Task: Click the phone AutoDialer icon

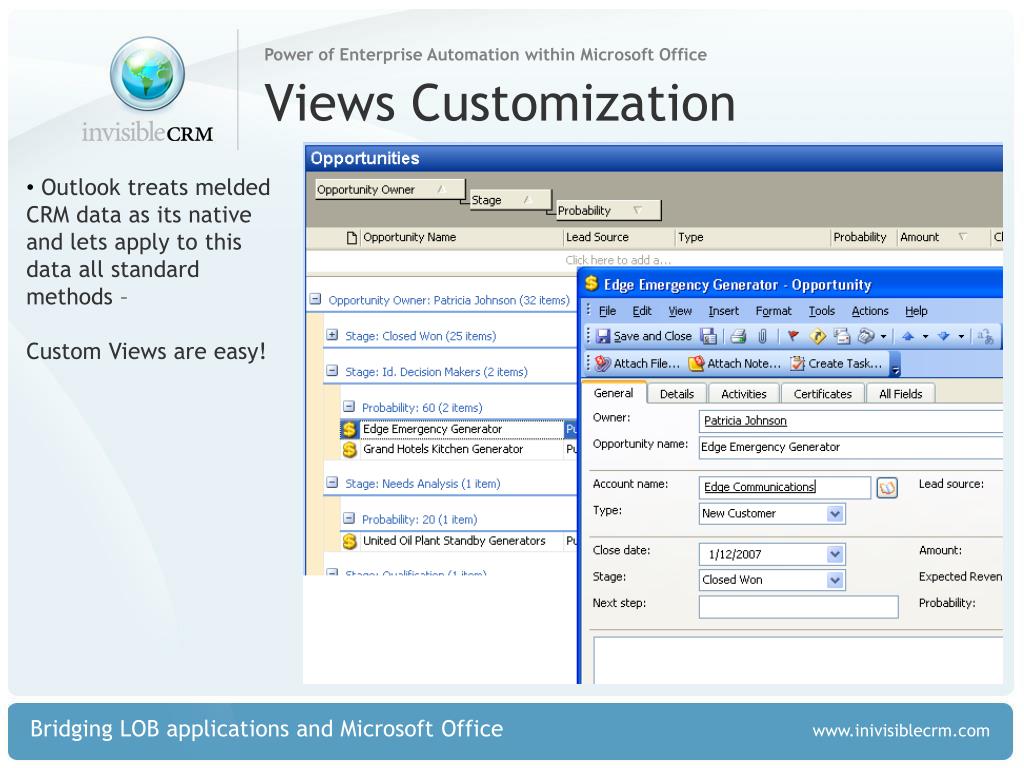Action: point(866,336)
